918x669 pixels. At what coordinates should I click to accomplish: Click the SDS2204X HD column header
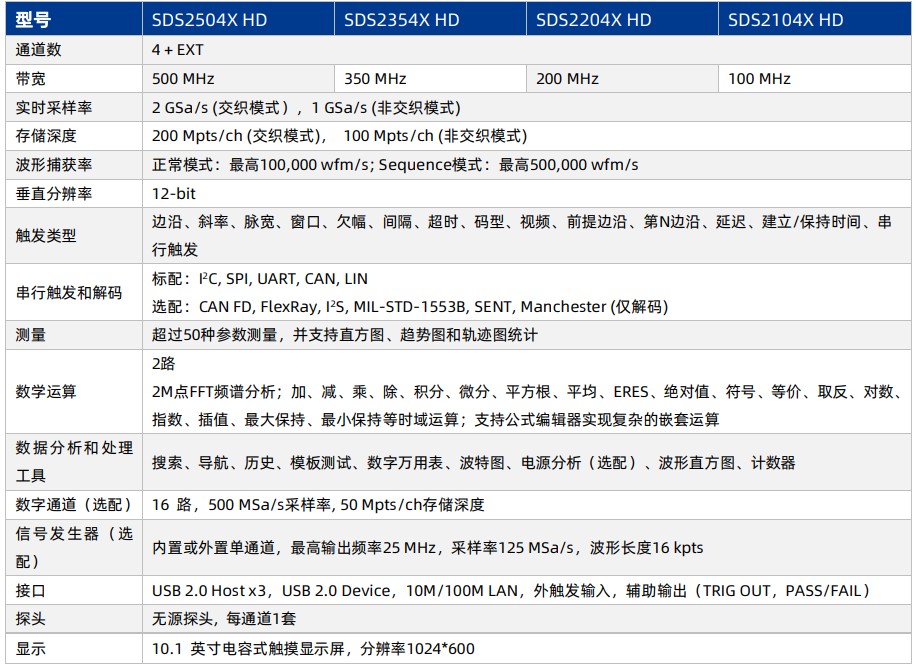pyautogui.click(x=622, y=19)
